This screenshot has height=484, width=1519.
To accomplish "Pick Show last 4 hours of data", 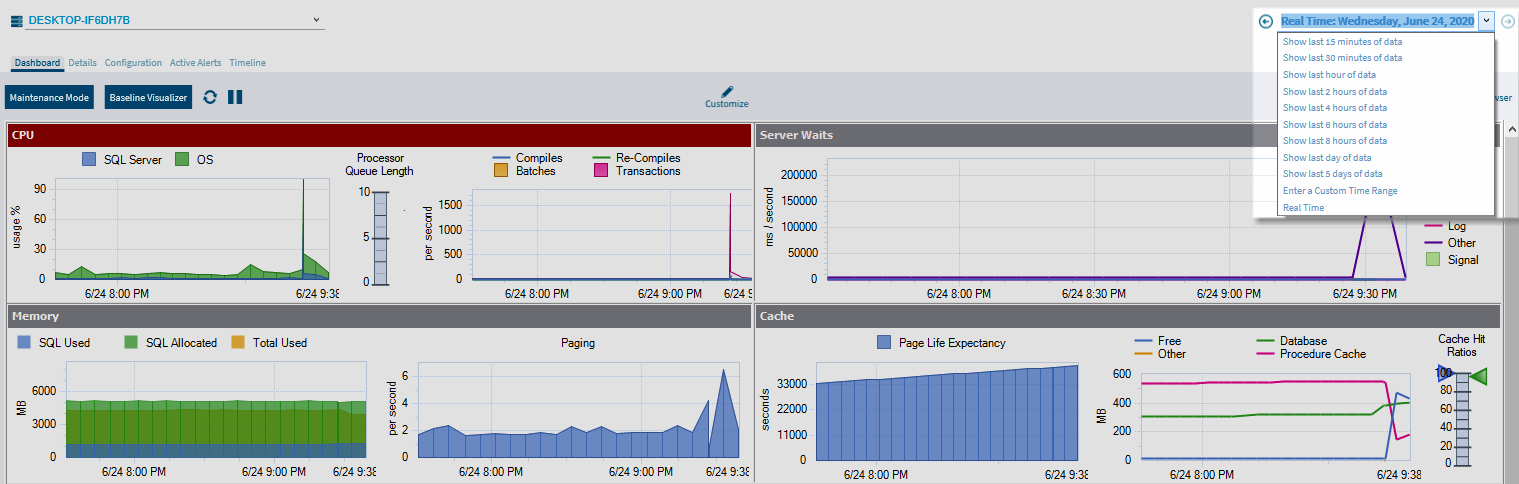I will pyautogui.click(x=1335, y=108).
